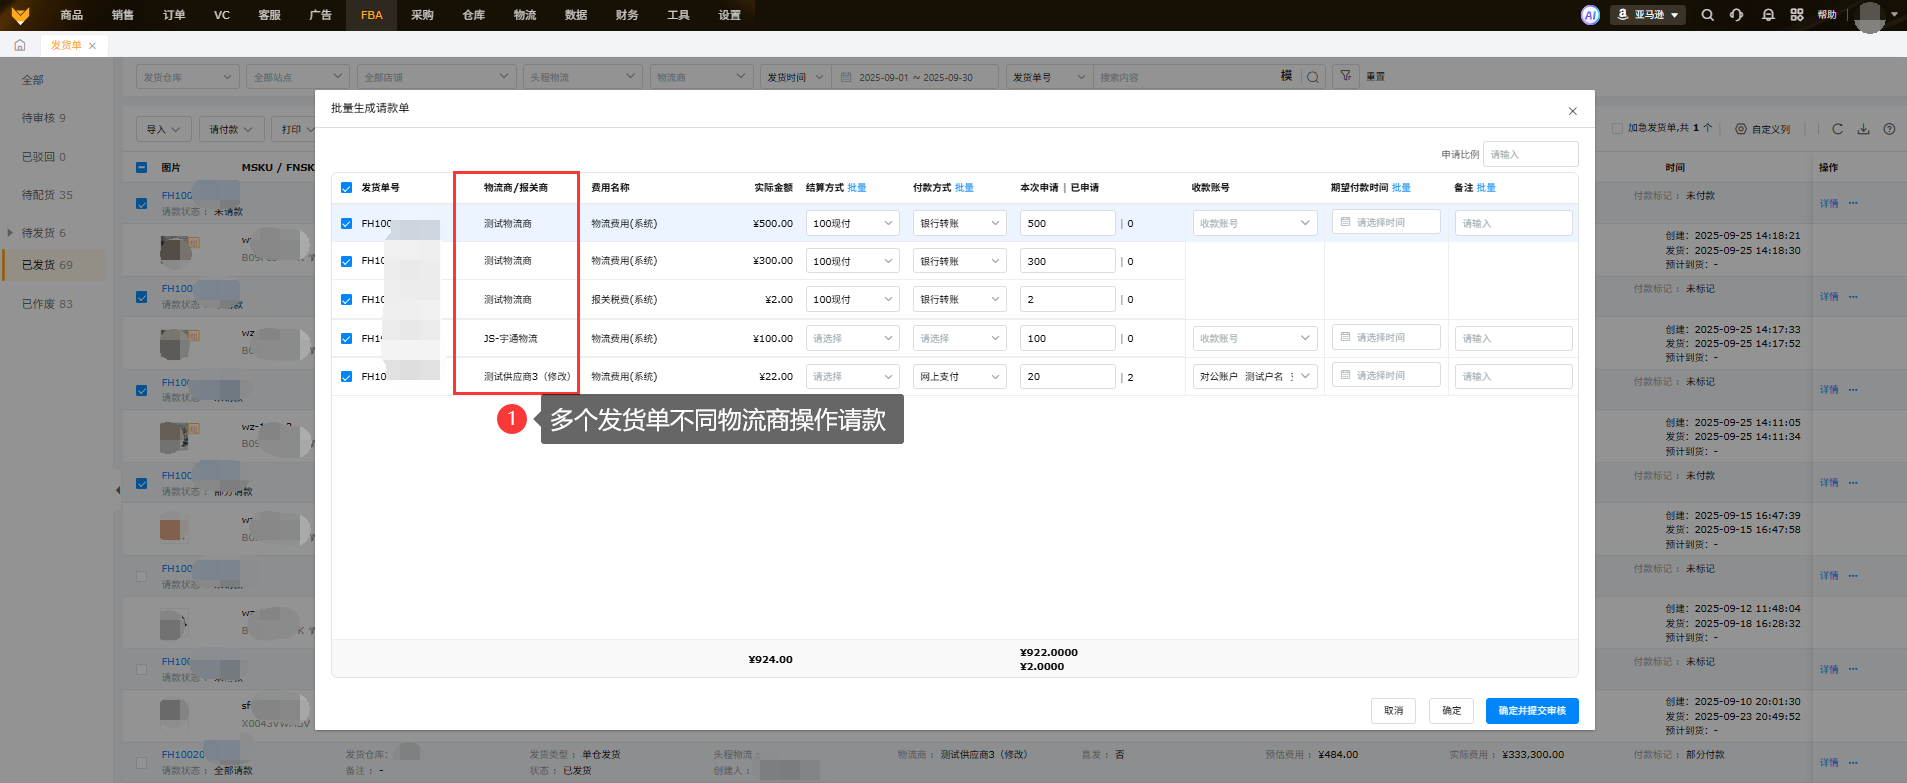Image resolution: width=1907 pixels, height=783 pixels.
Task: Click the filter funnel icon
Action: point(1345,76)
